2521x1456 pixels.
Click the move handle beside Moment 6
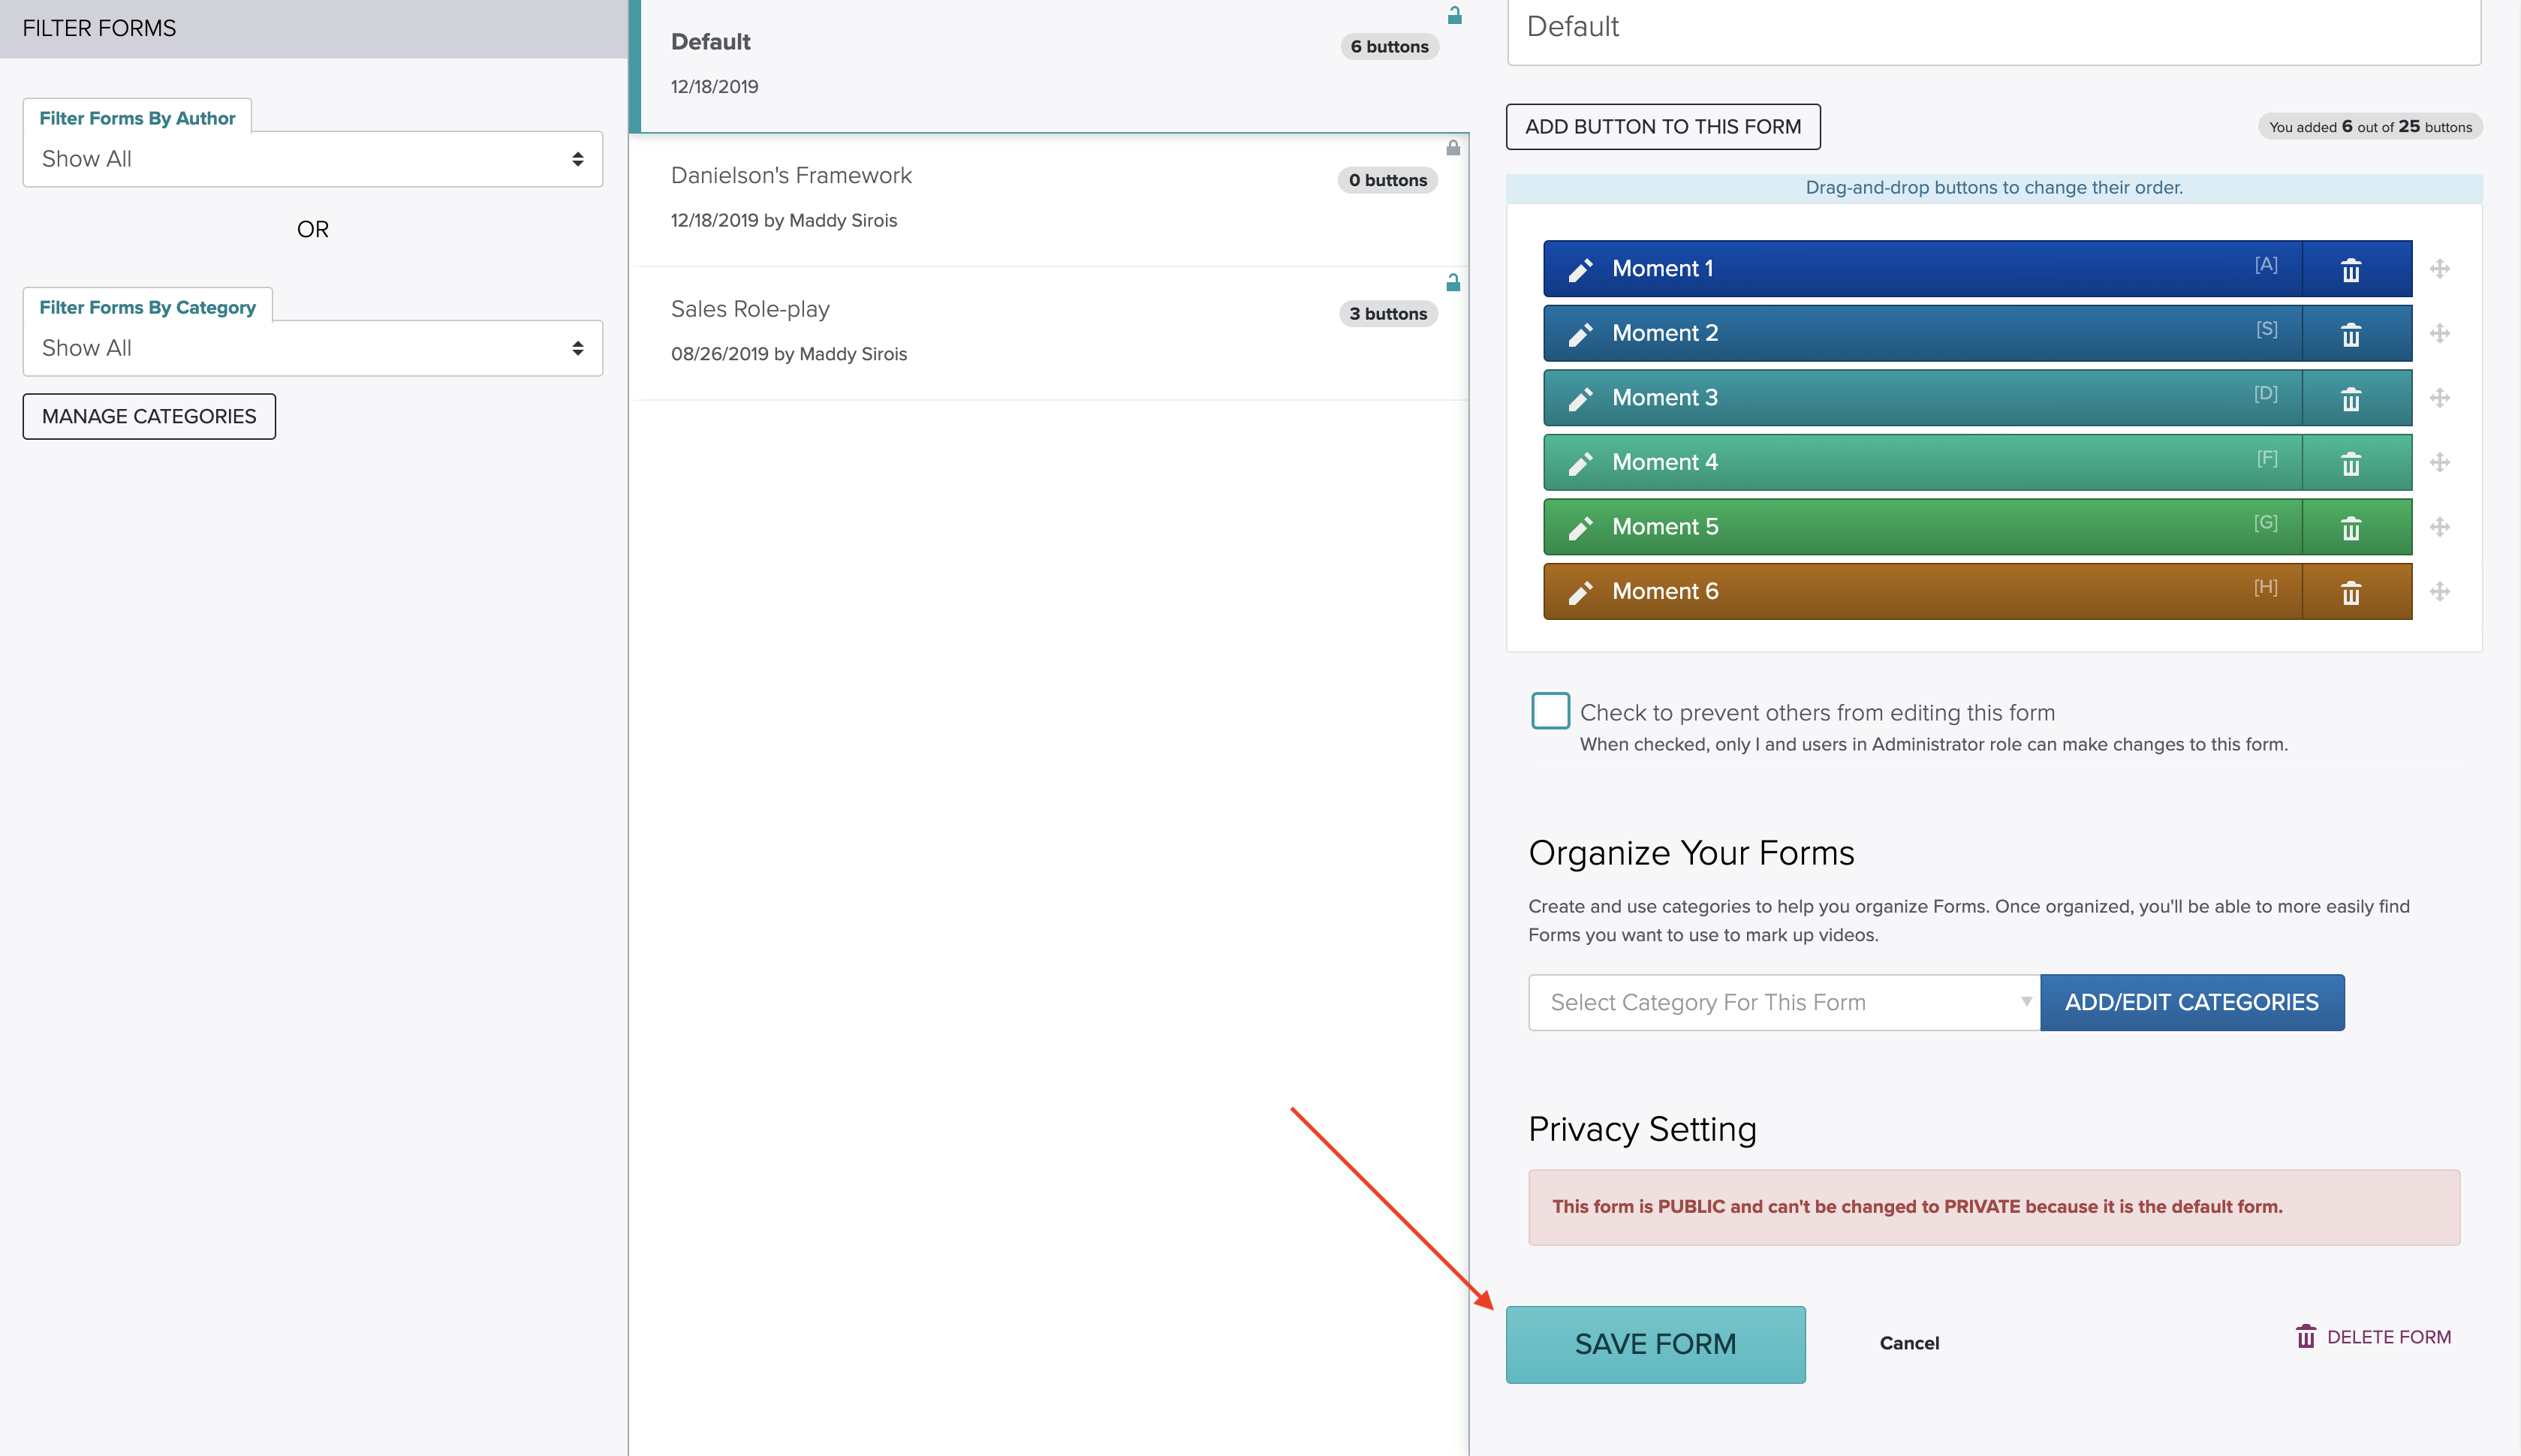click(x=2440, y=591)
